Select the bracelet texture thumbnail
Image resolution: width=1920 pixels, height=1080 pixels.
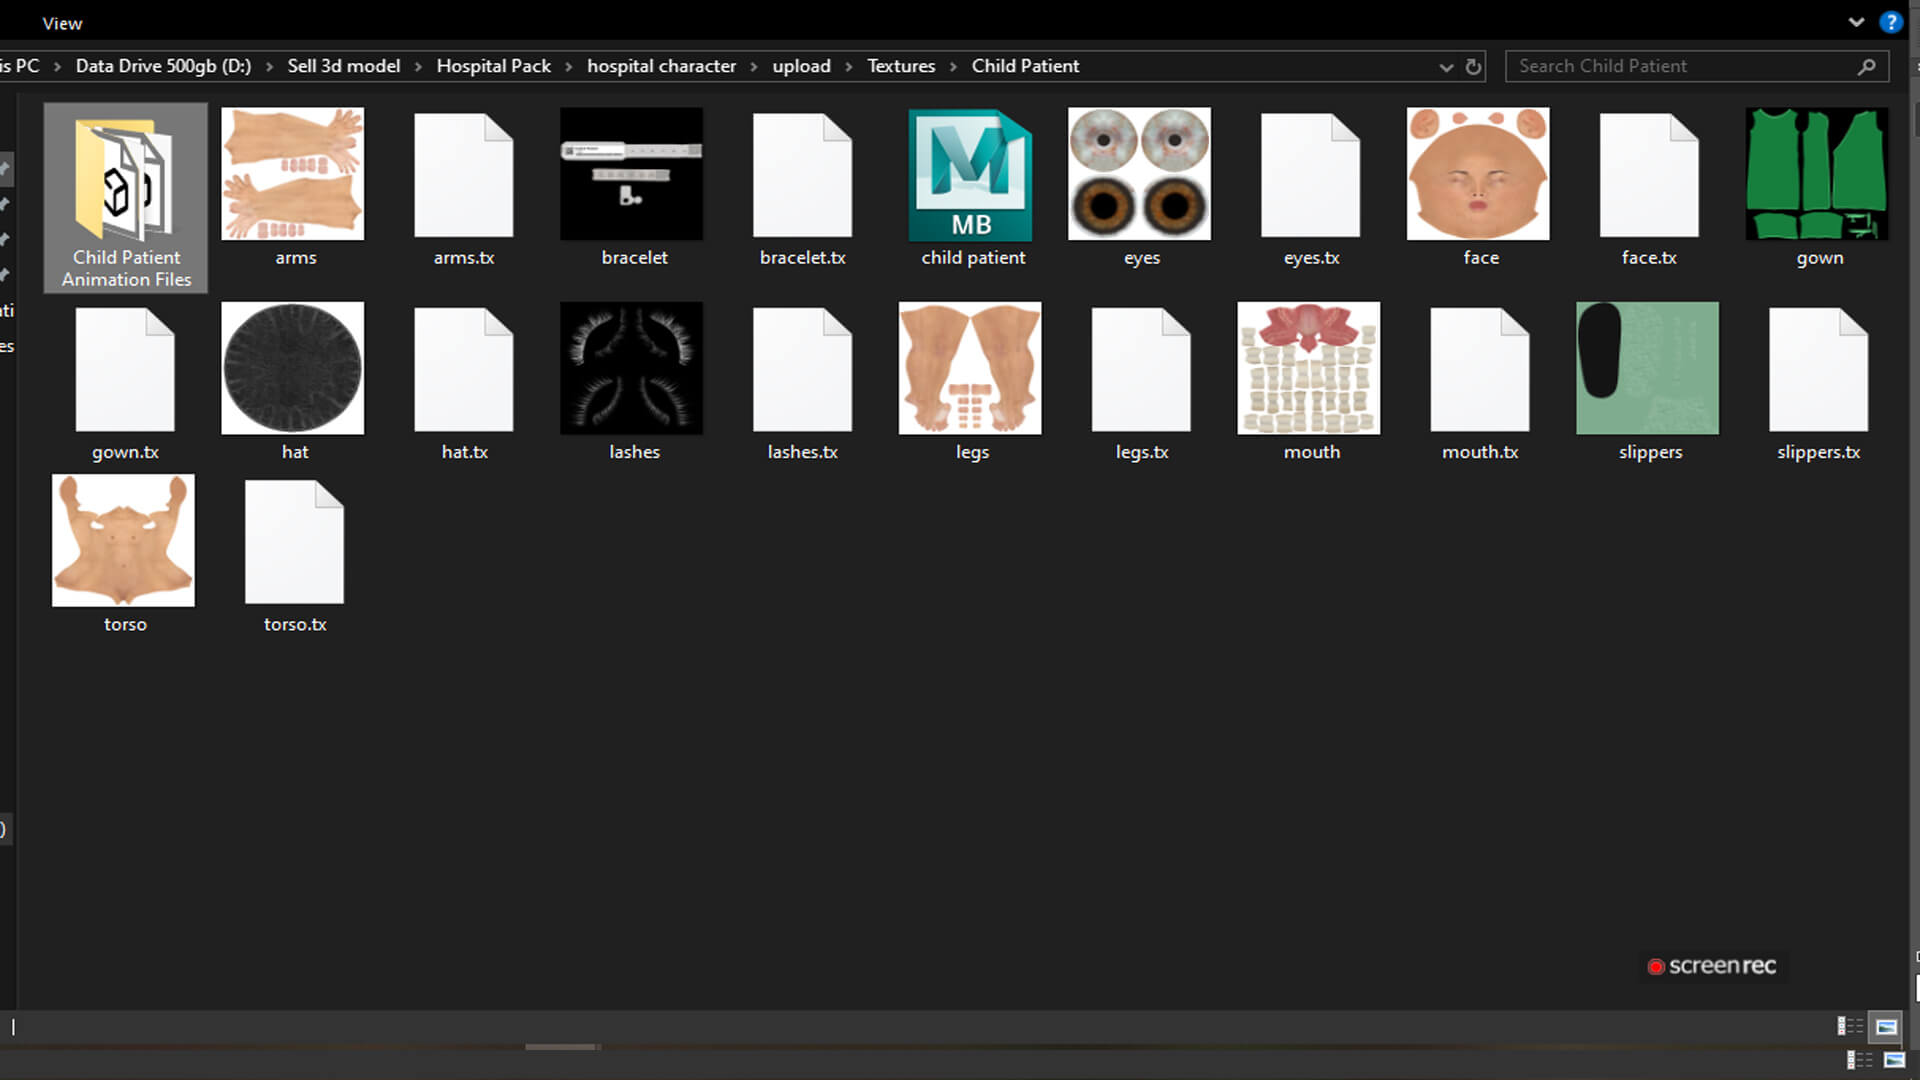point(632,174)
